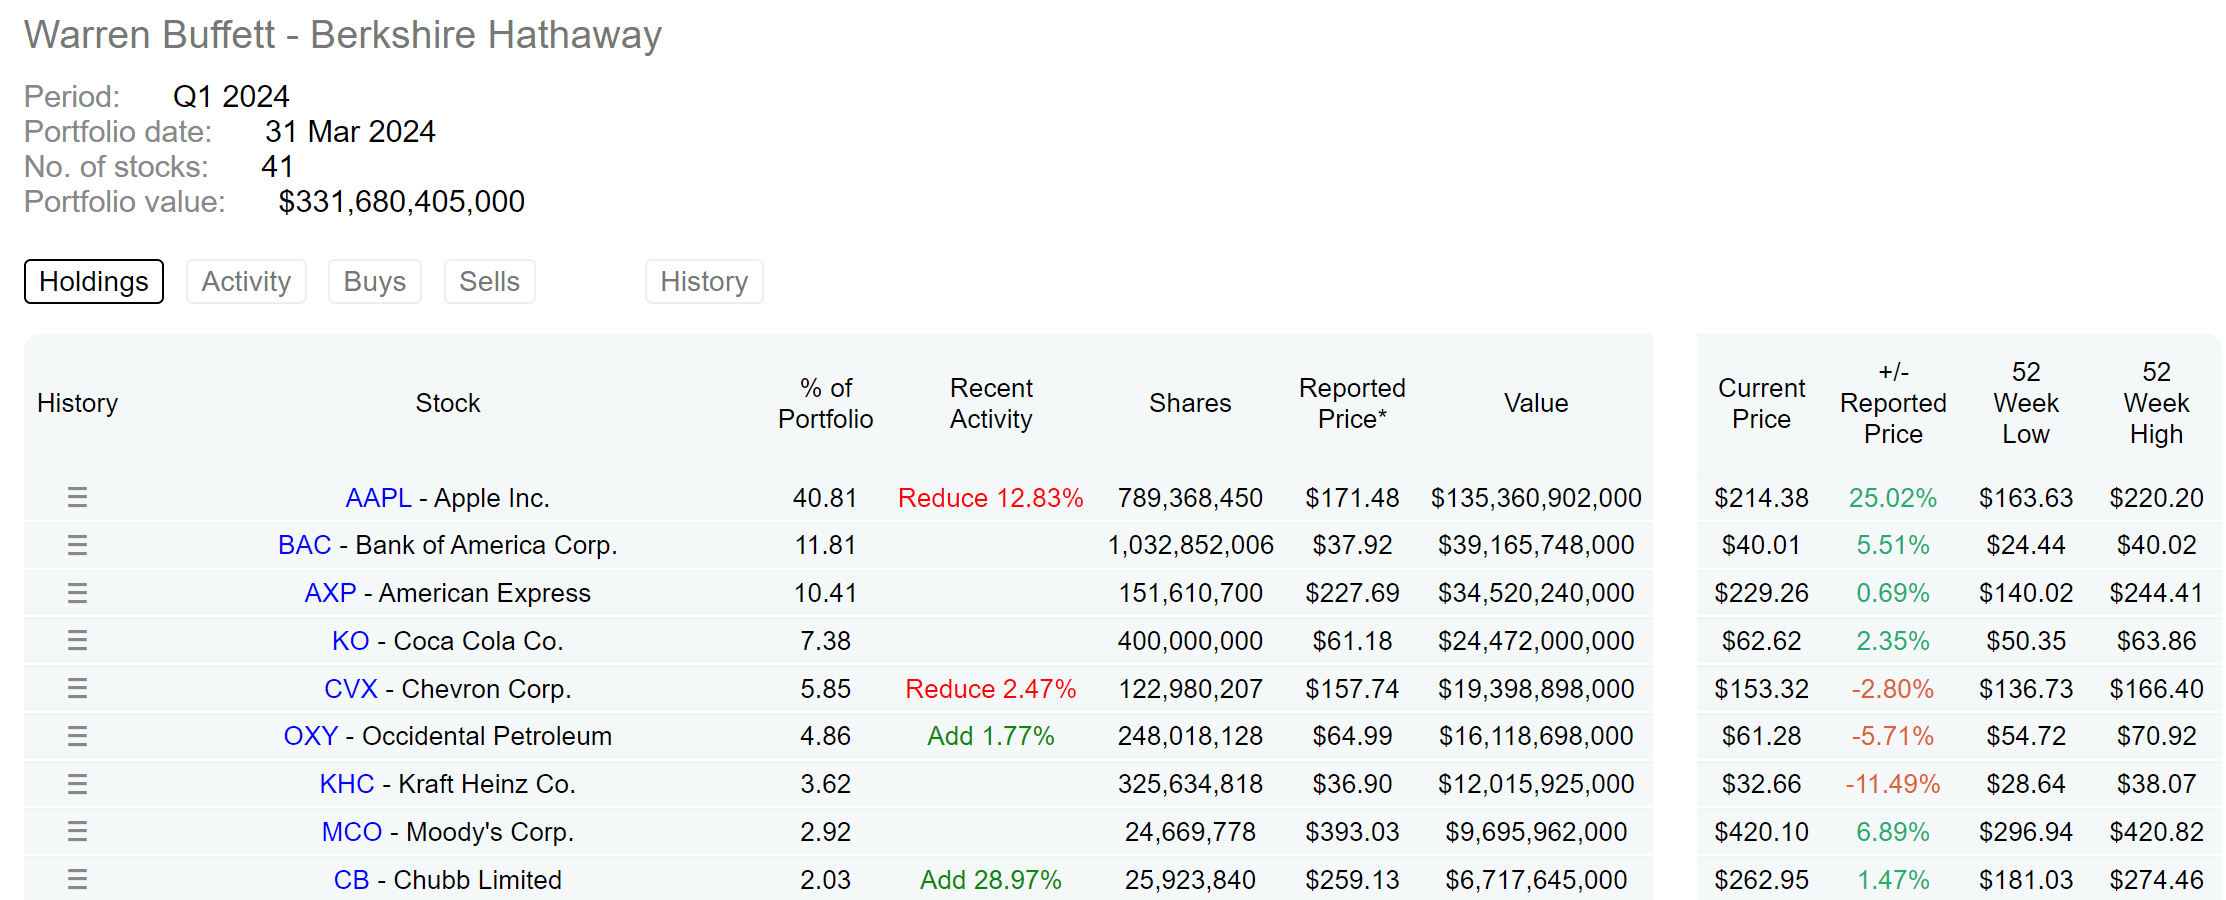Viewport: 2226px width, 900px height.
Task: Switch to the Activity tab
Action: pyautogui.click(x=246, y=281)
